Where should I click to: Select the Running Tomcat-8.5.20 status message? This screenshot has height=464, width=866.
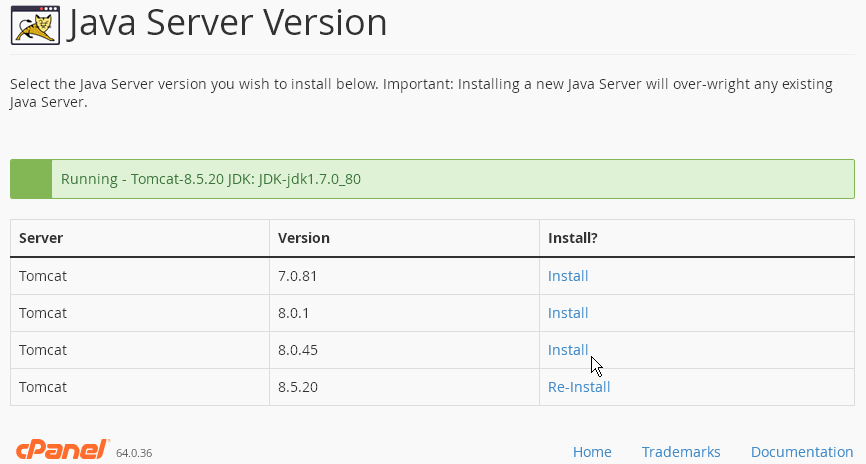click(210, 179)
